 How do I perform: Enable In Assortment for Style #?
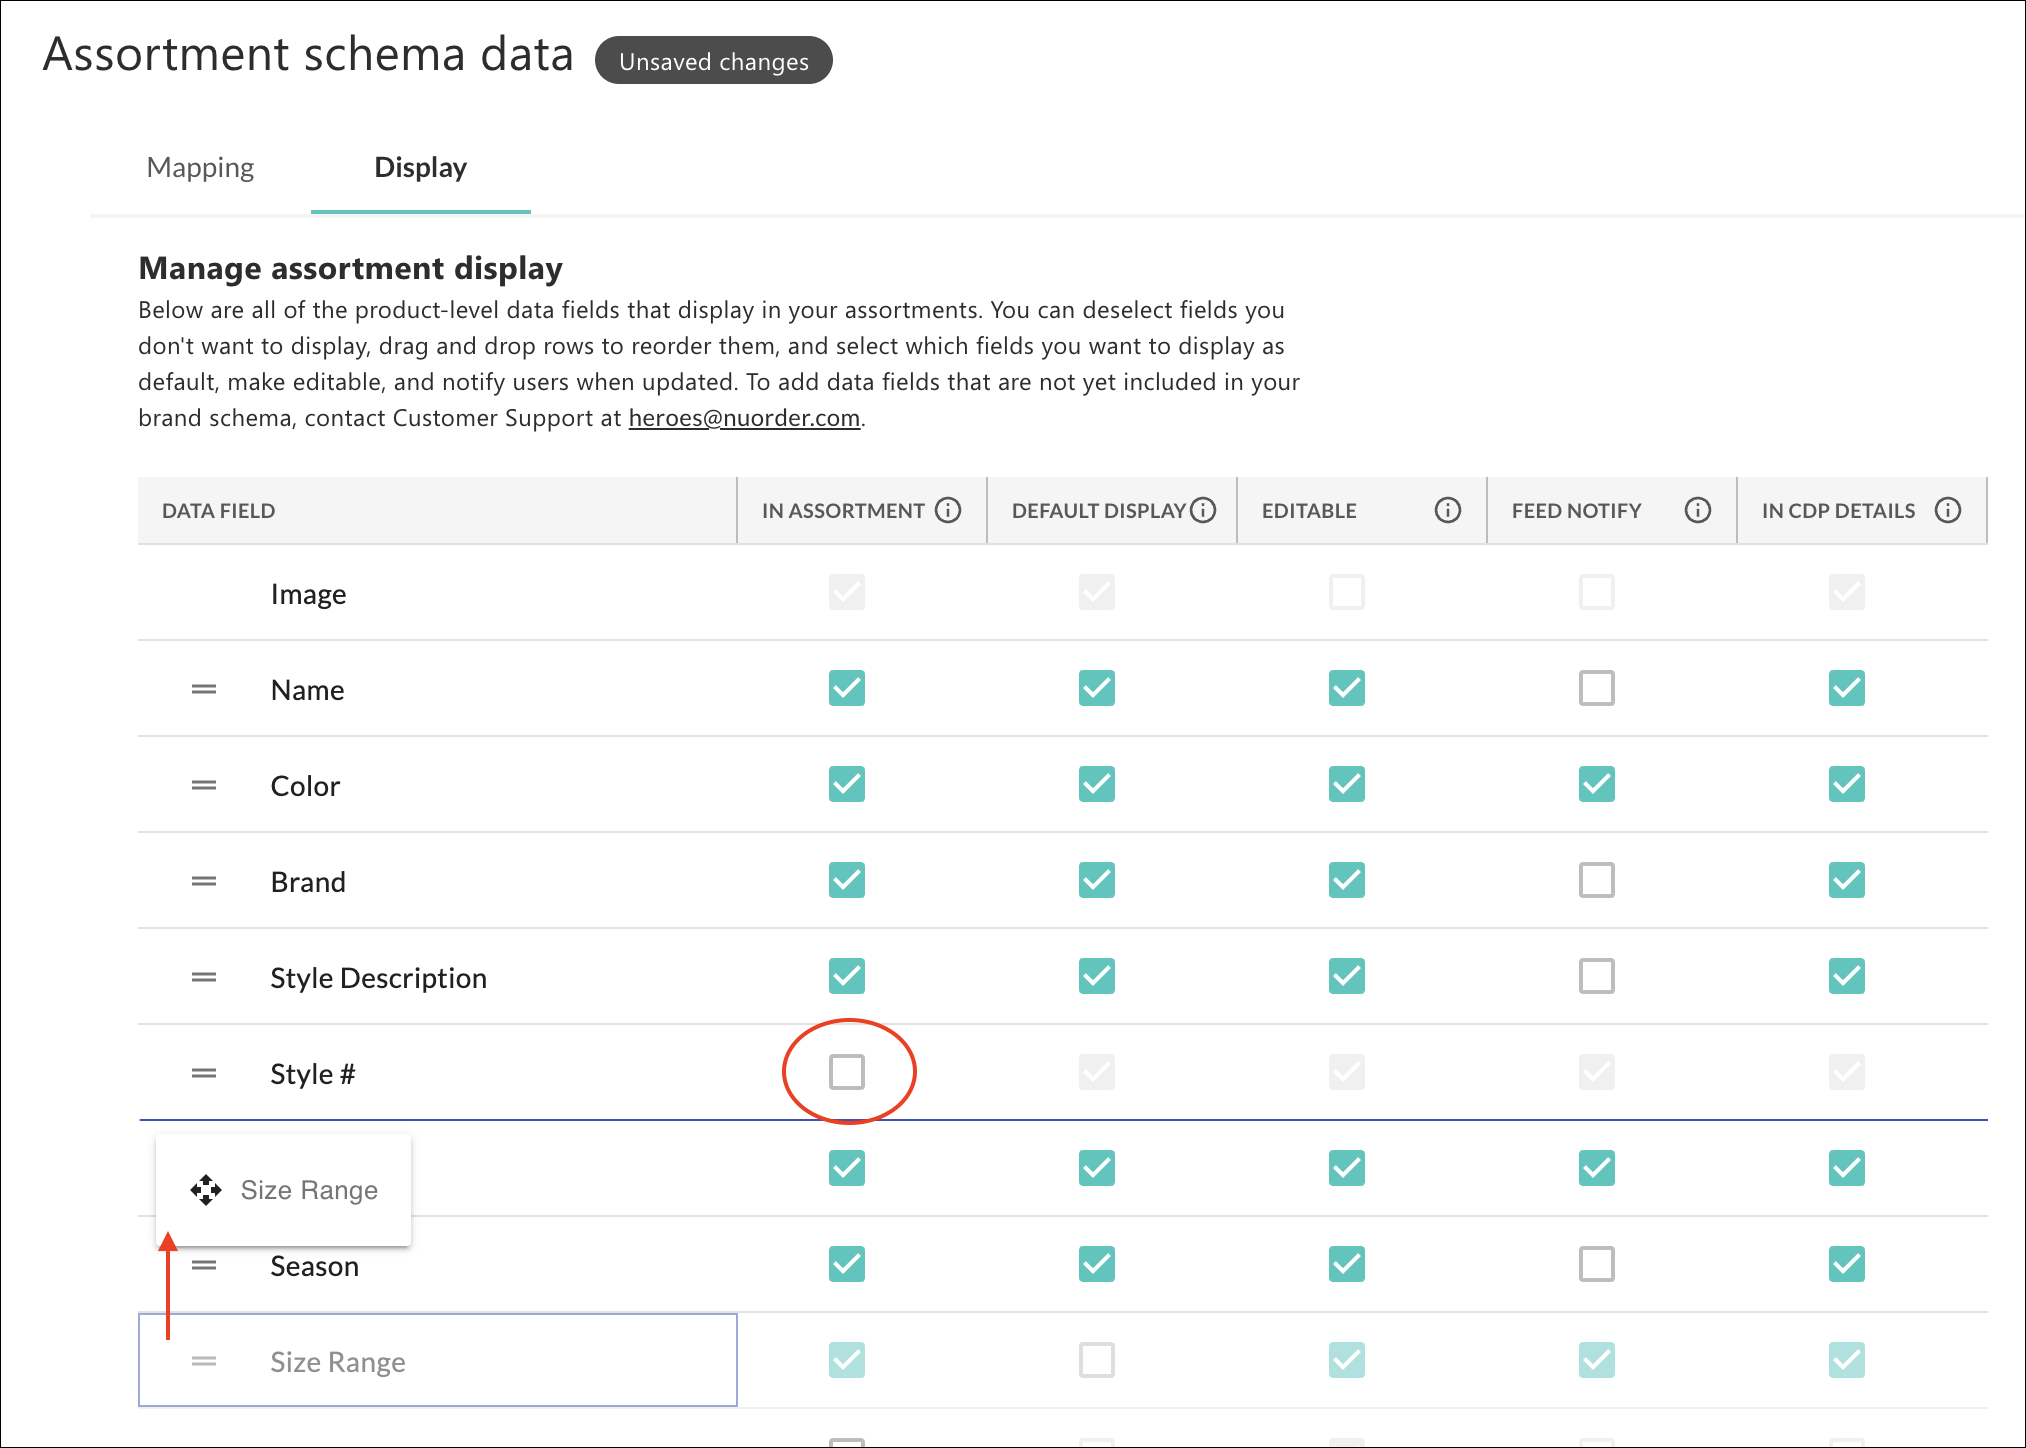tap(847, 1072)
